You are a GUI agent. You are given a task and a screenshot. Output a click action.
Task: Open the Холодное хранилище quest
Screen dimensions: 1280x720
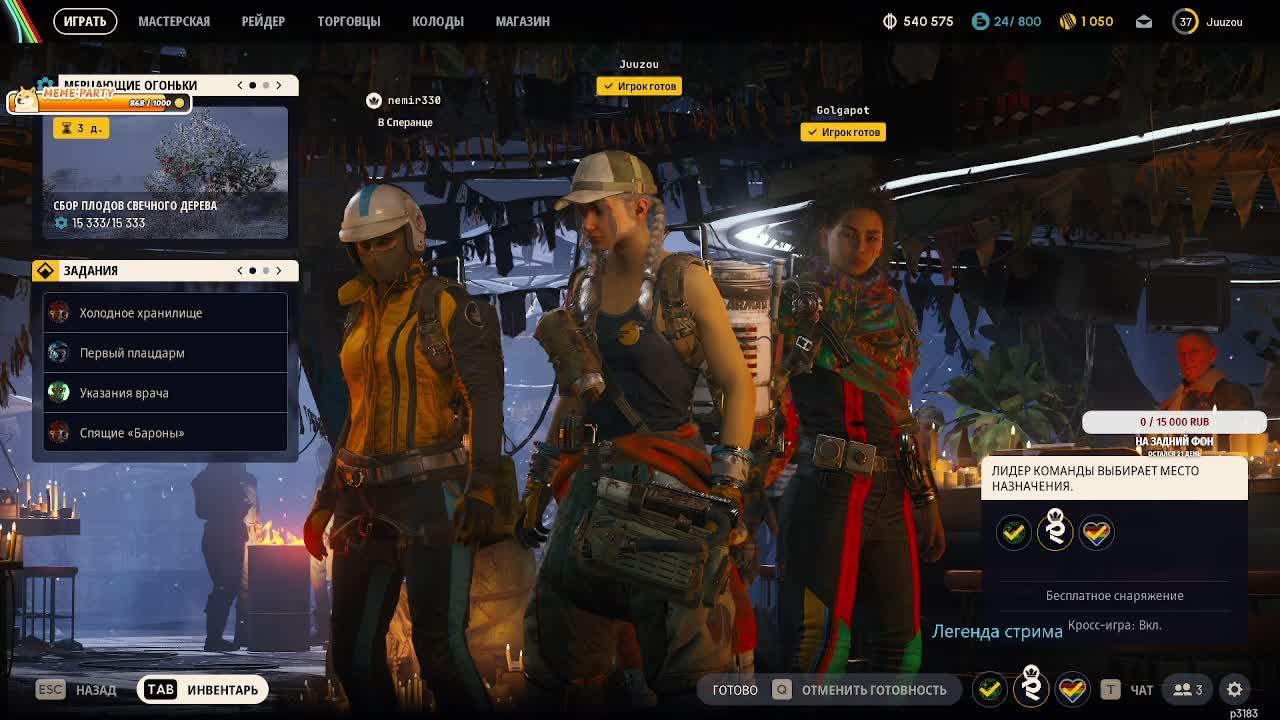(165, 313)
